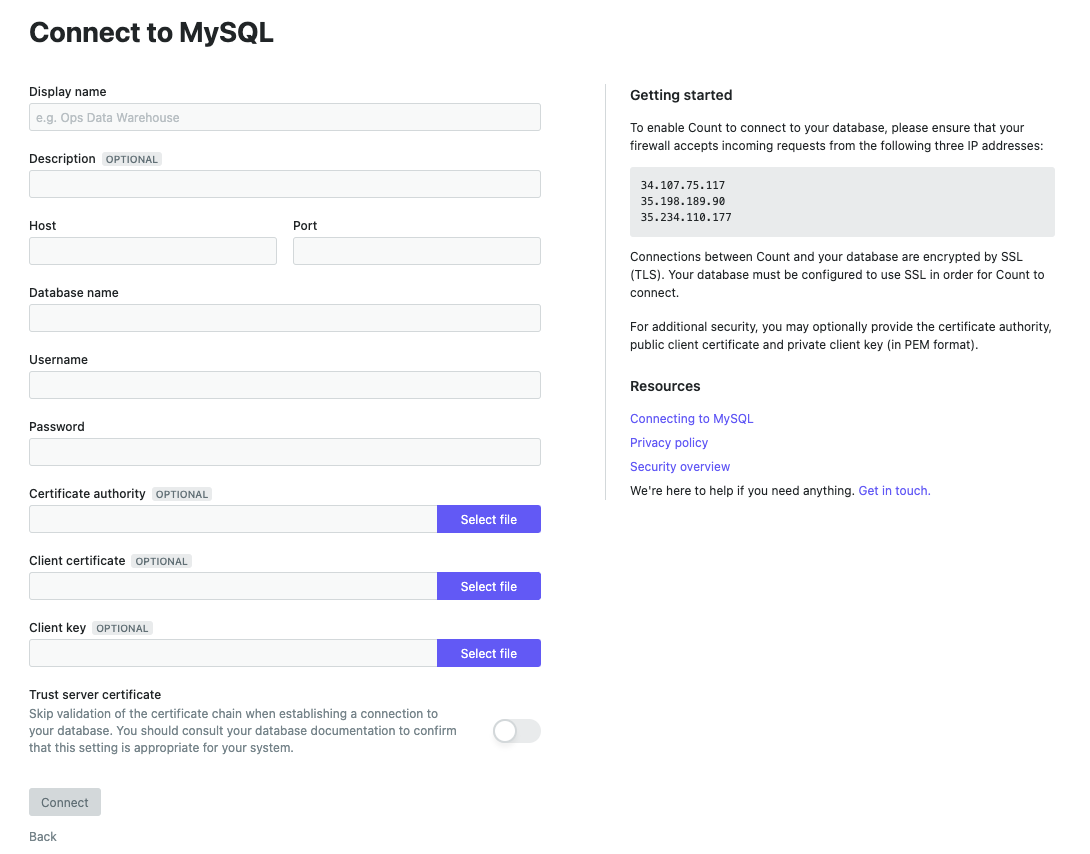1090x854 pixels.
Task: Open the Connecting to MySQL link
Action: tap(692, 418)
